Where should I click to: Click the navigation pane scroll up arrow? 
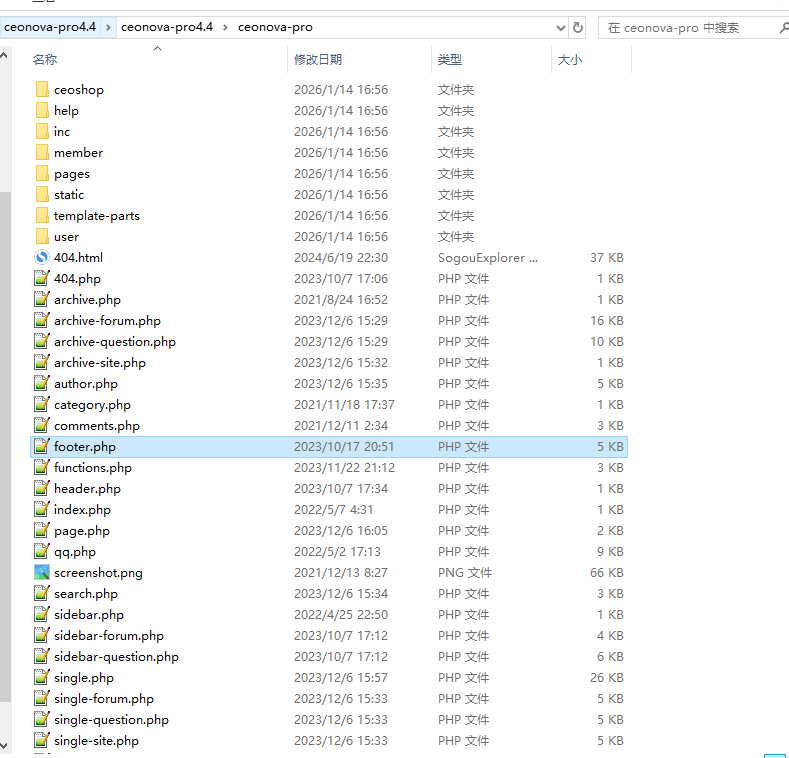[x=5, y=55]
